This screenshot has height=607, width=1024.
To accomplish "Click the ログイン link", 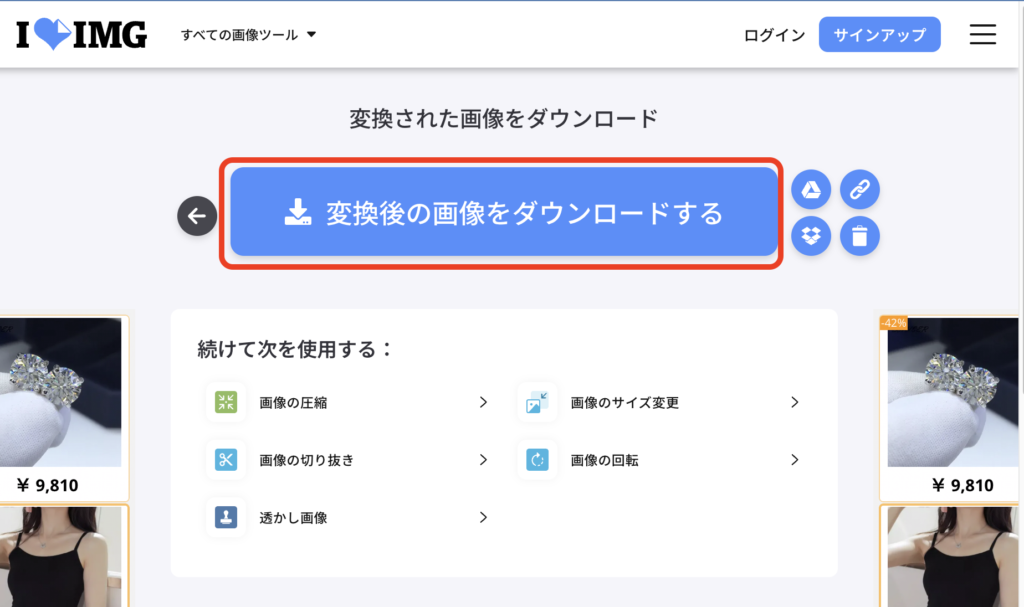I will click(774, 35).
